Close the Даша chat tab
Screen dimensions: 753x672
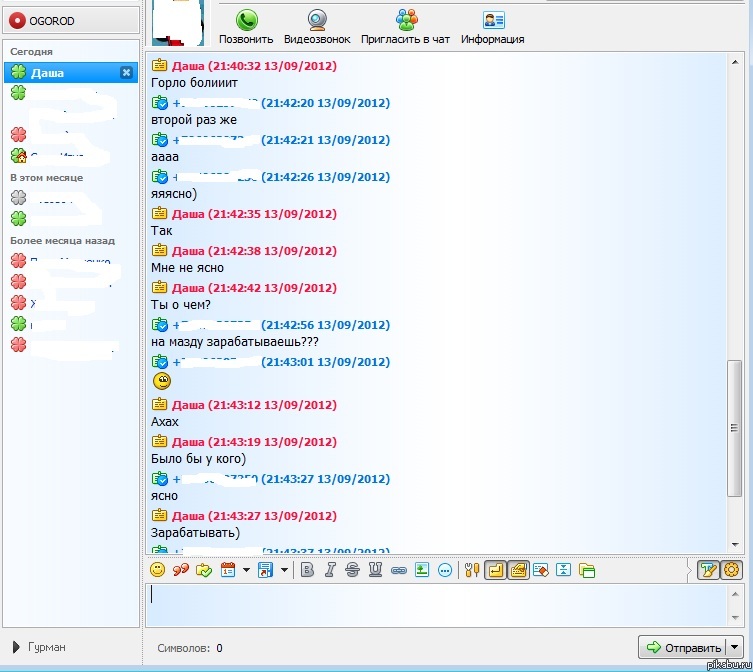pos(126,73)
